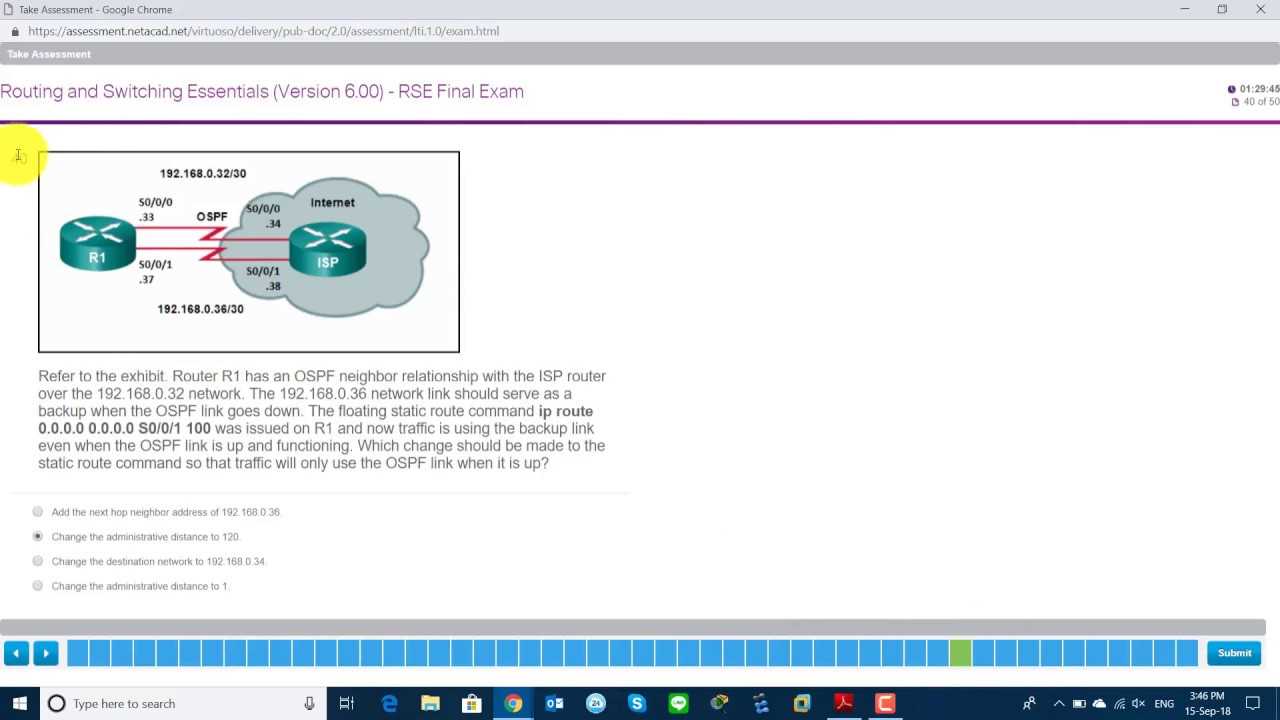This screenshot has width=1280, height=720.
Task: Click the Cortana microphone icon
Action: (x=309, y=703)
